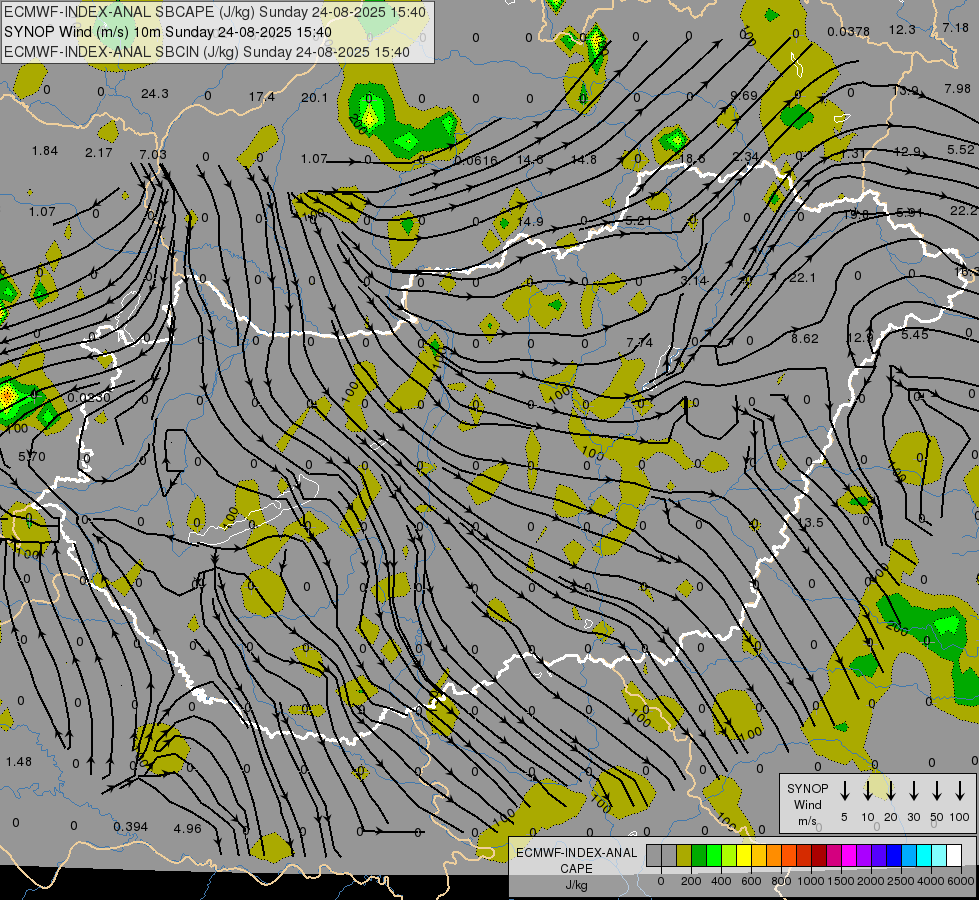The image size is (979, 900).
Task: Click the map value 3.14
Action: click(x=694, y=280)
